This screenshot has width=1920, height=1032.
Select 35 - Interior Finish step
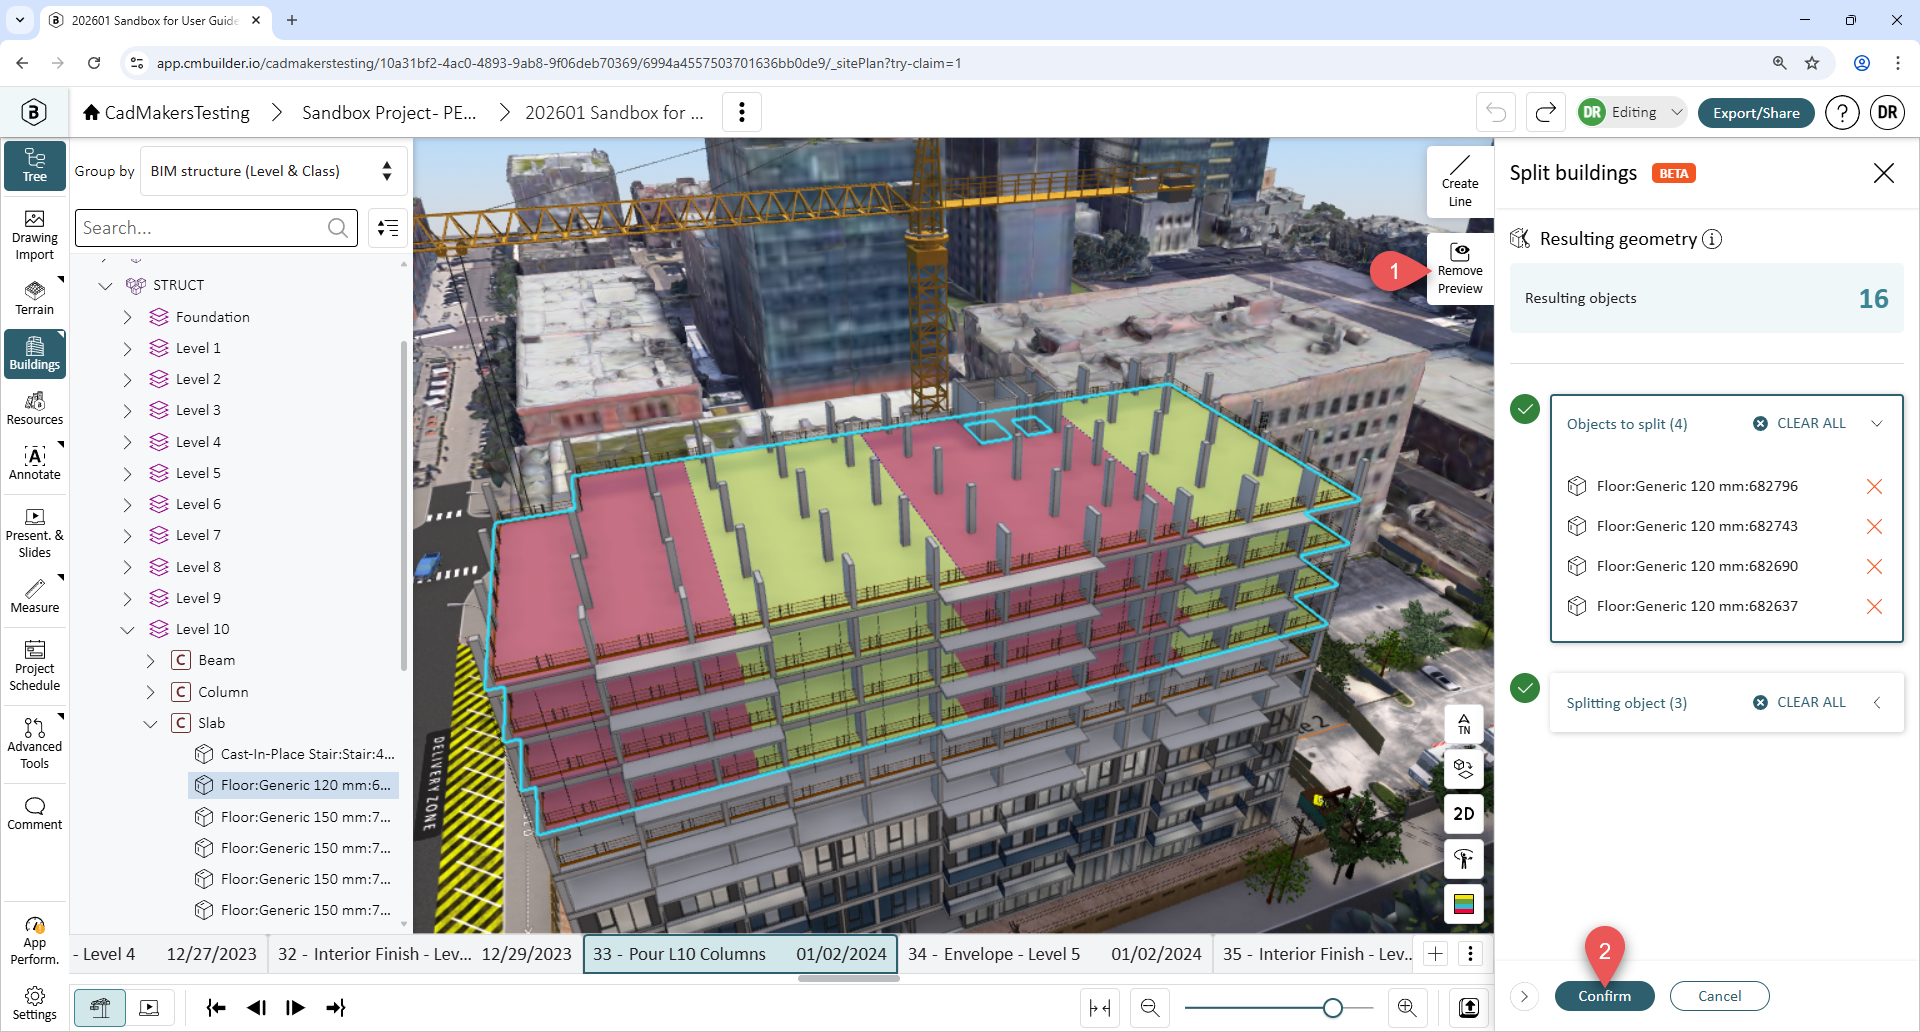[1315, 954]
